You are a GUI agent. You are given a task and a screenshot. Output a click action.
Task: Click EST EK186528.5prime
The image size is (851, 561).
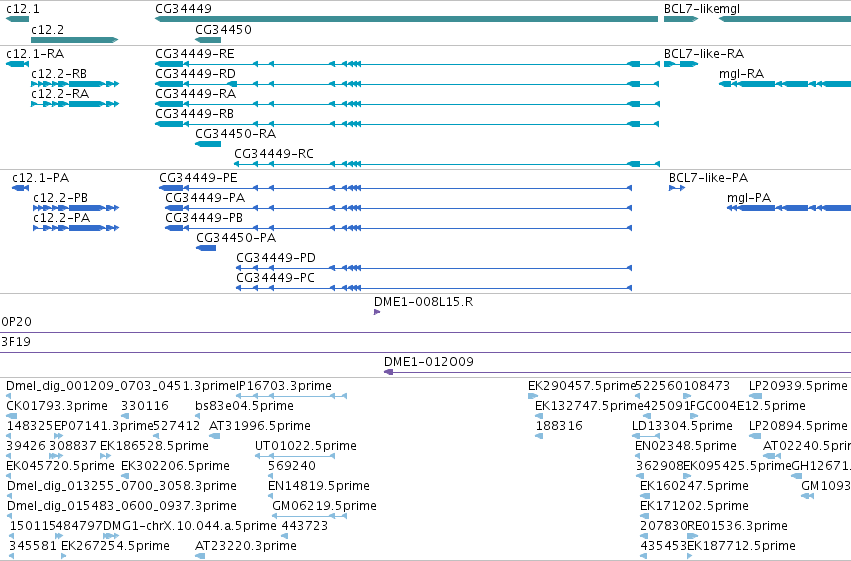(105, 456)
